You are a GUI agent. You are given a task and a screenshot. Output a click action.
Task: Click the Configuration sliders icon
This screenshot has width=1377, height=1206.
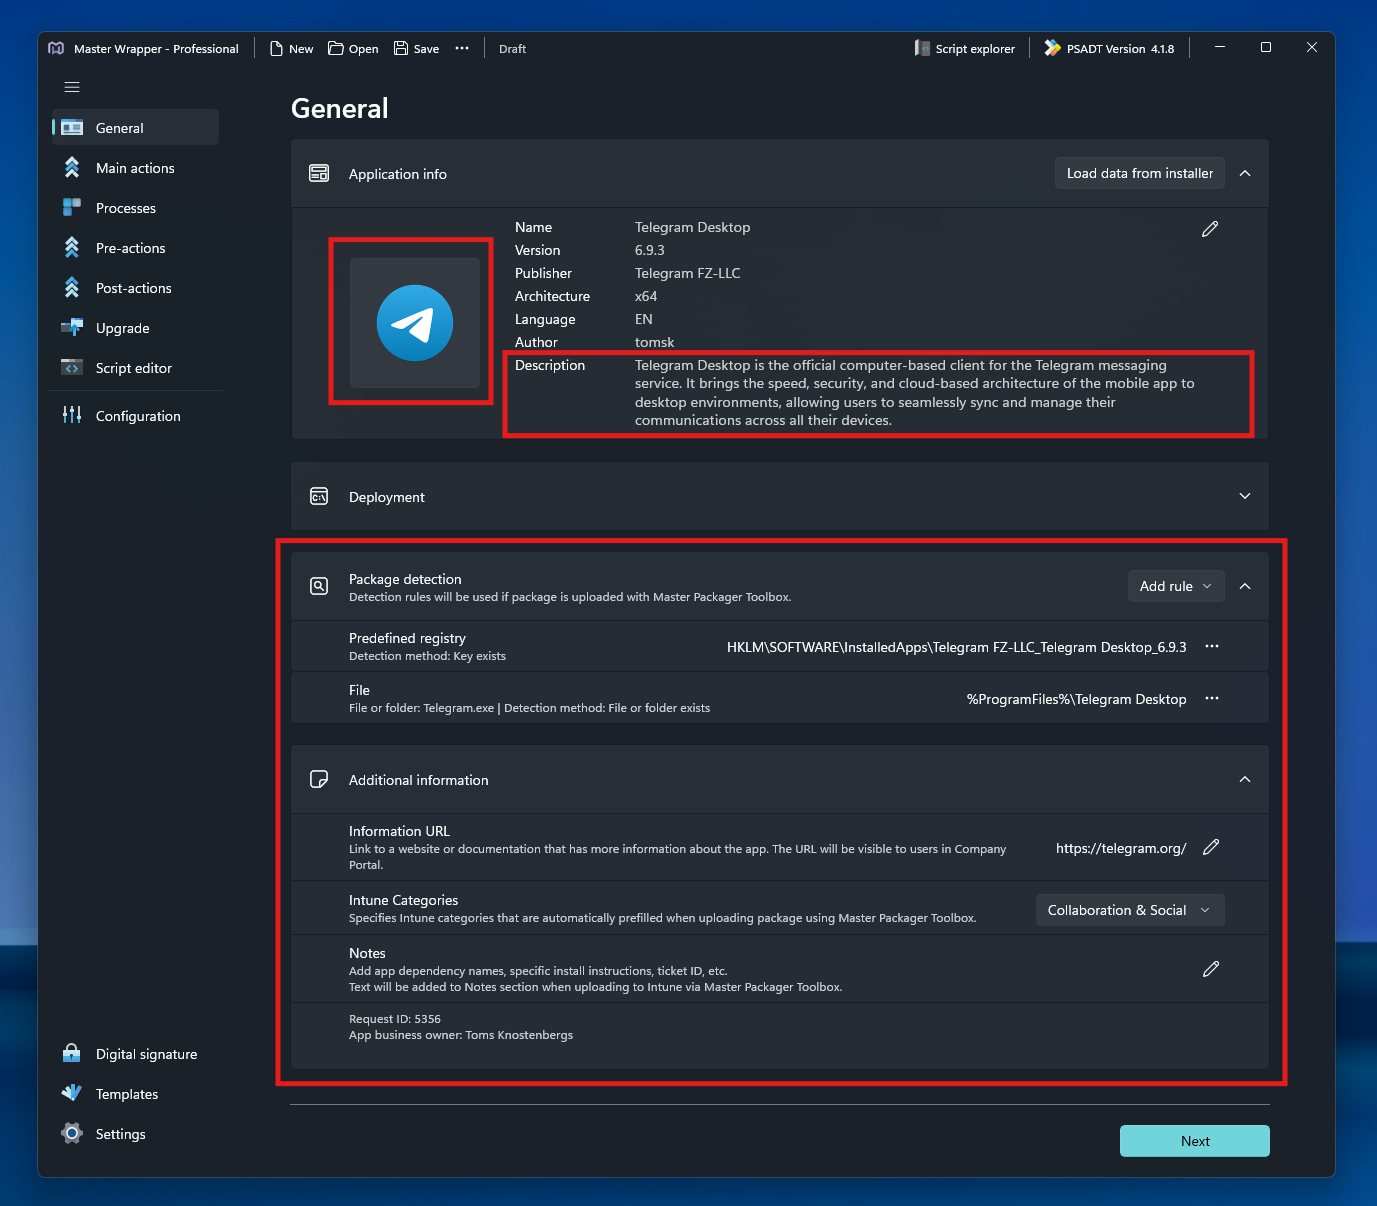72,415
